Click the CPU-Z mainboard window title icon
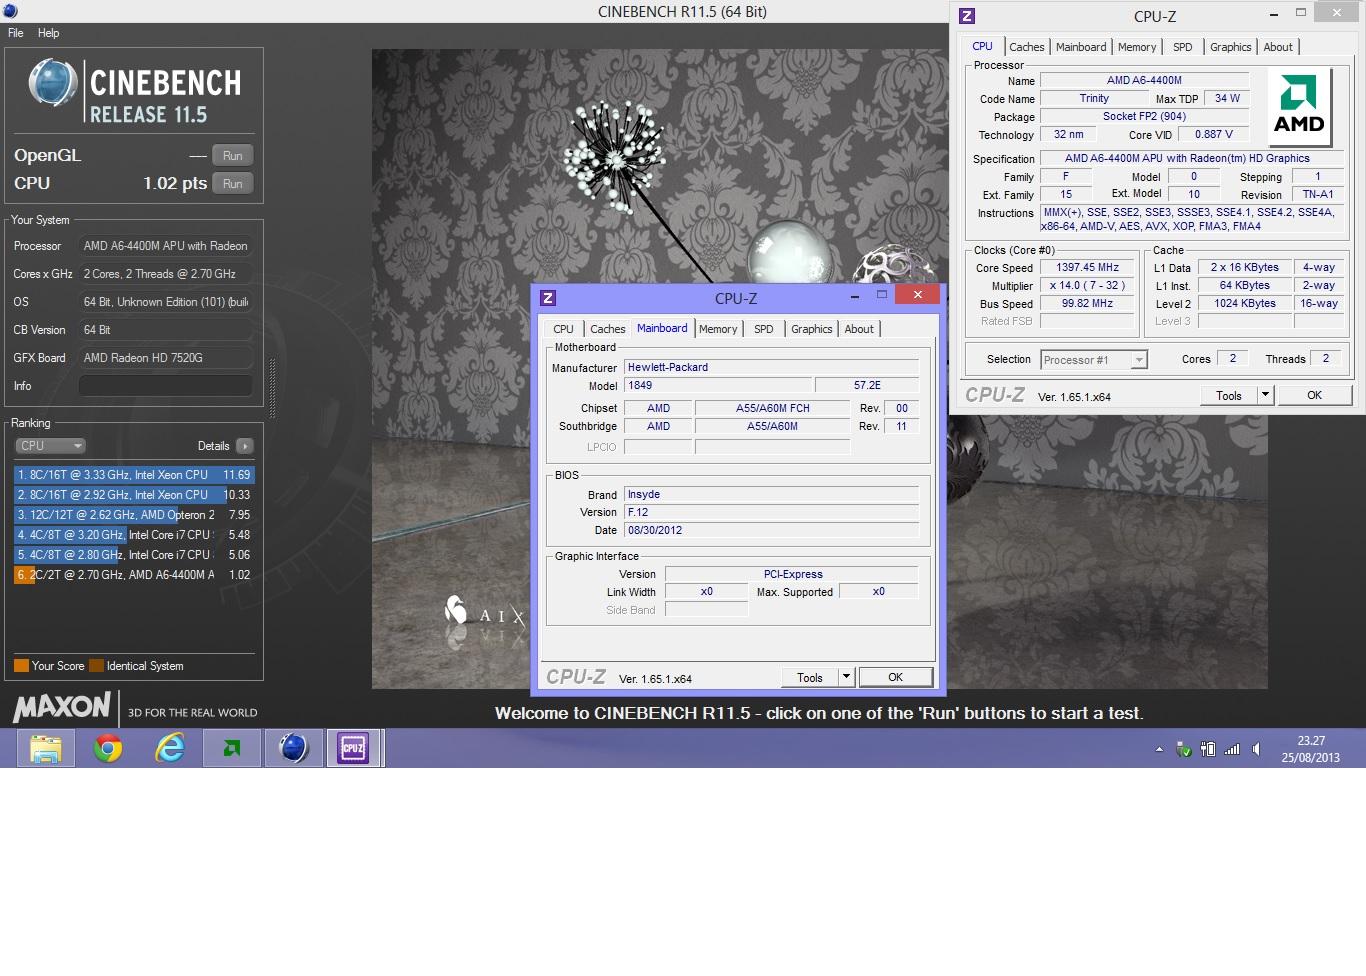1366x976 pixels. pos(547,298)
